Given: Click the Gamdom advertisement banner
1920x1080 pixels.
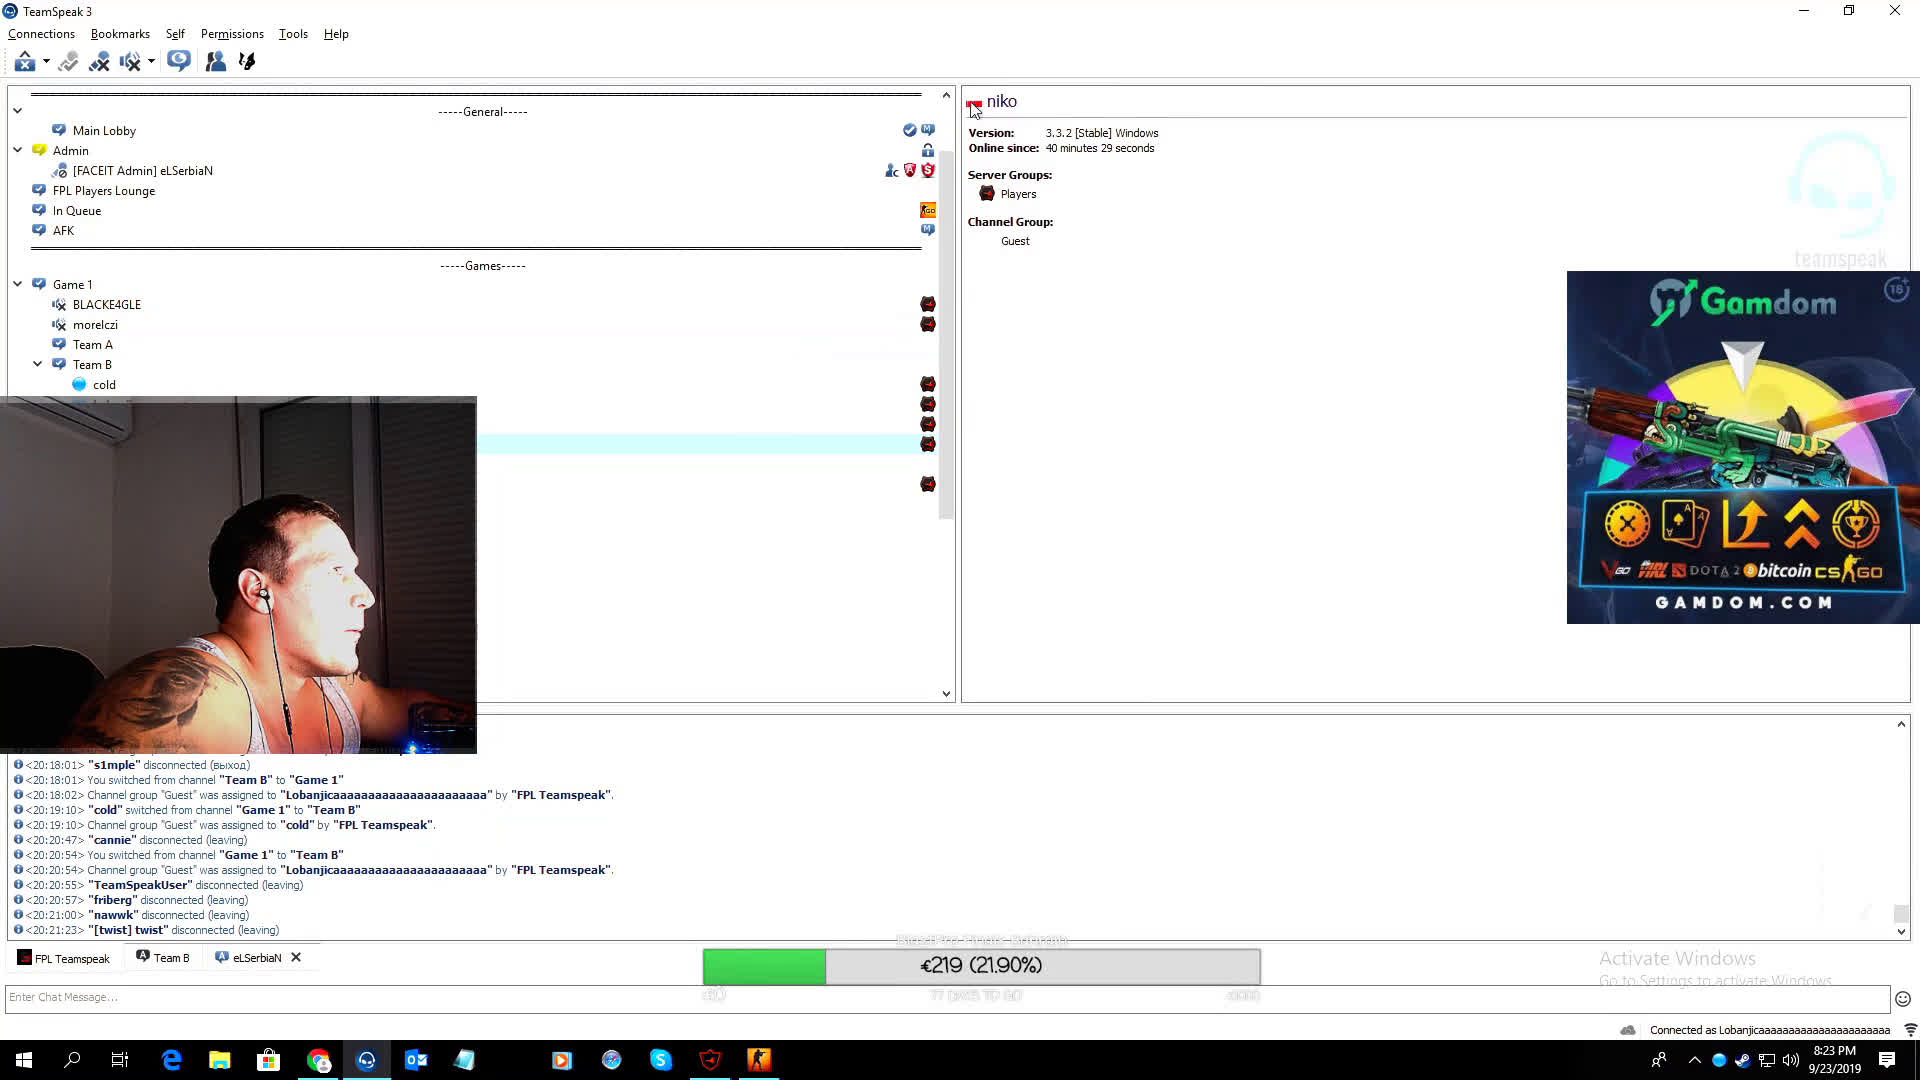Looking at the screenshot, I should (x=1742, y=447).
